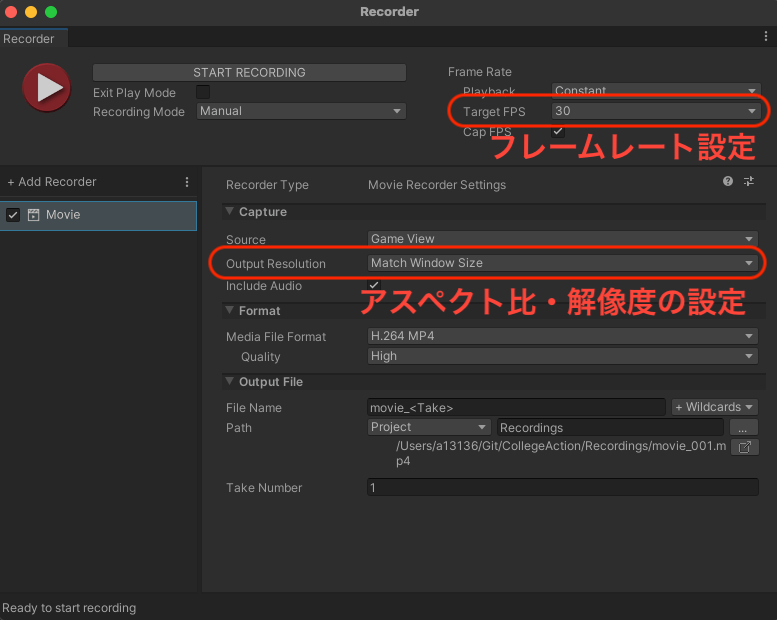The image size is (777, 620).
Task: Toggle the Cap FPS checkbox
Action: pyautogui.click(x=557, y=131)
